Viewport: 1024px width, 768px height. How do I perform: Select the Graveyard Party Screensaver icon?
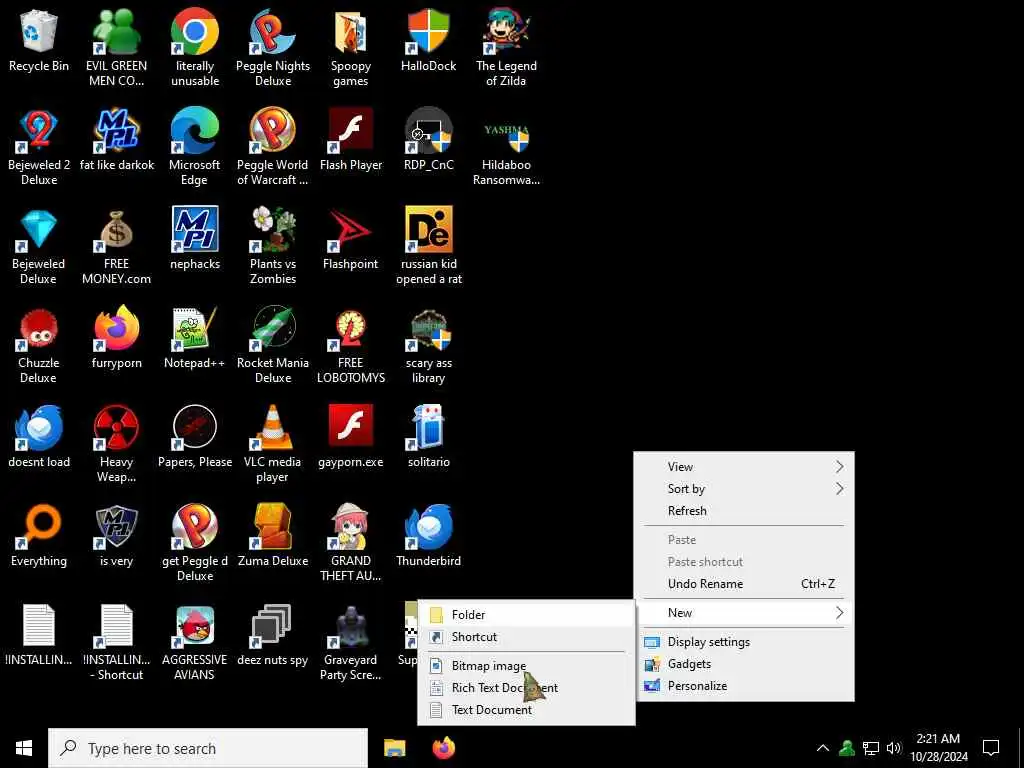click(x=351, y=643)
